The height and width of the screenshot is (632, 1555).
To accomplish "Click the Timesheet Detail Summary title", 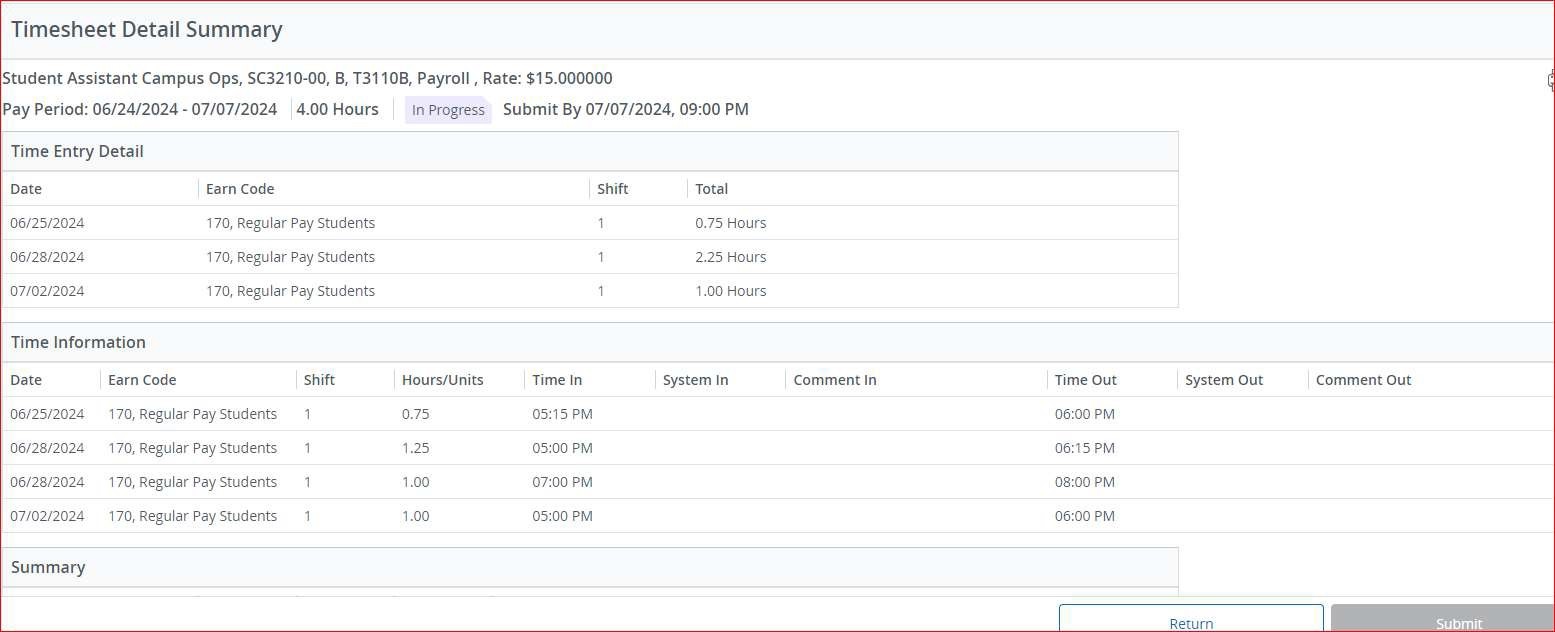I will (x=146, y=29).
